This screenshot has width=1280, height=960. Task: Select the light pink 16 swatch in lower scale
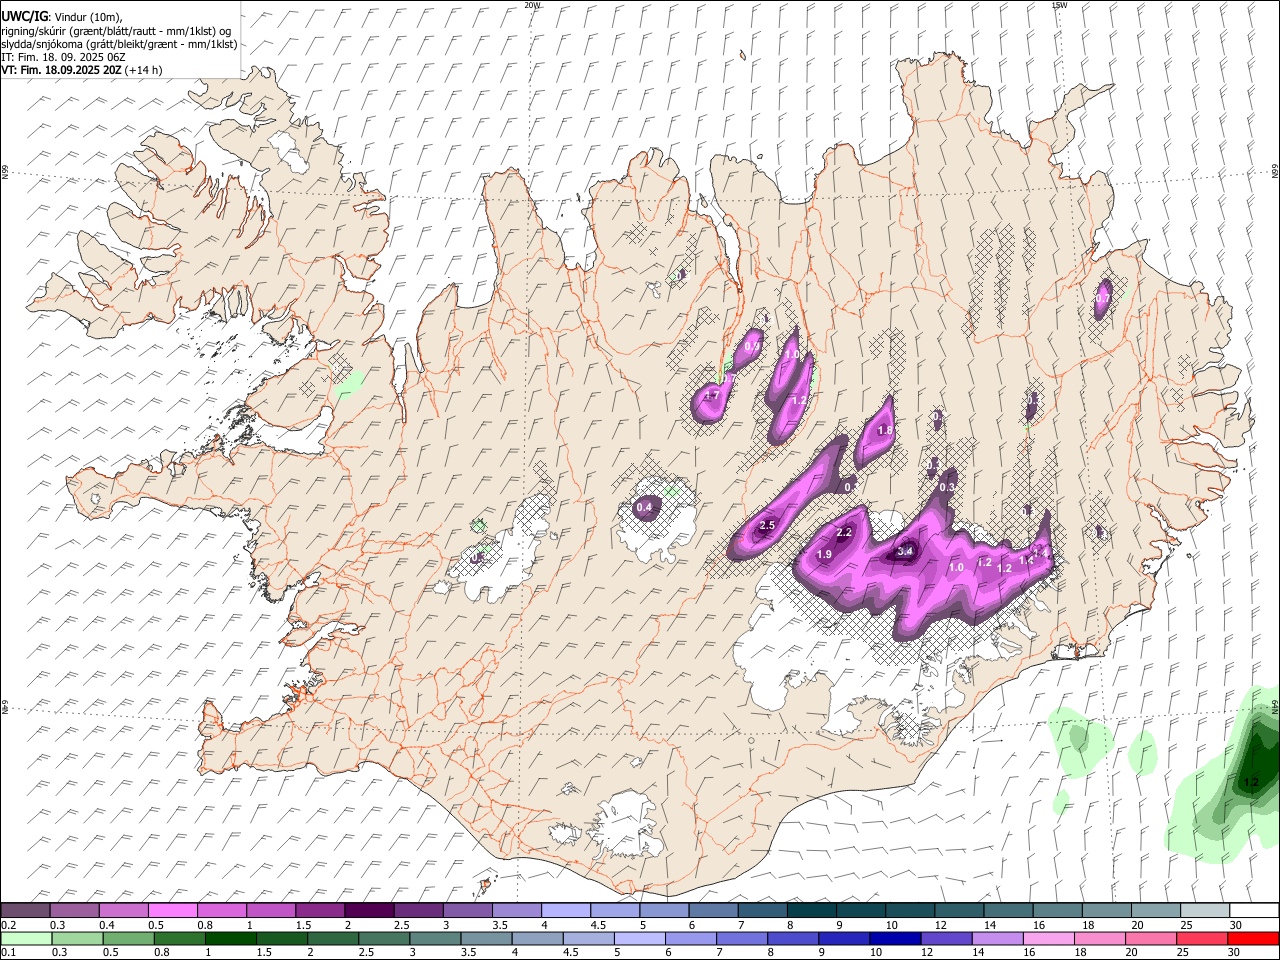(x=1049, y=938)
